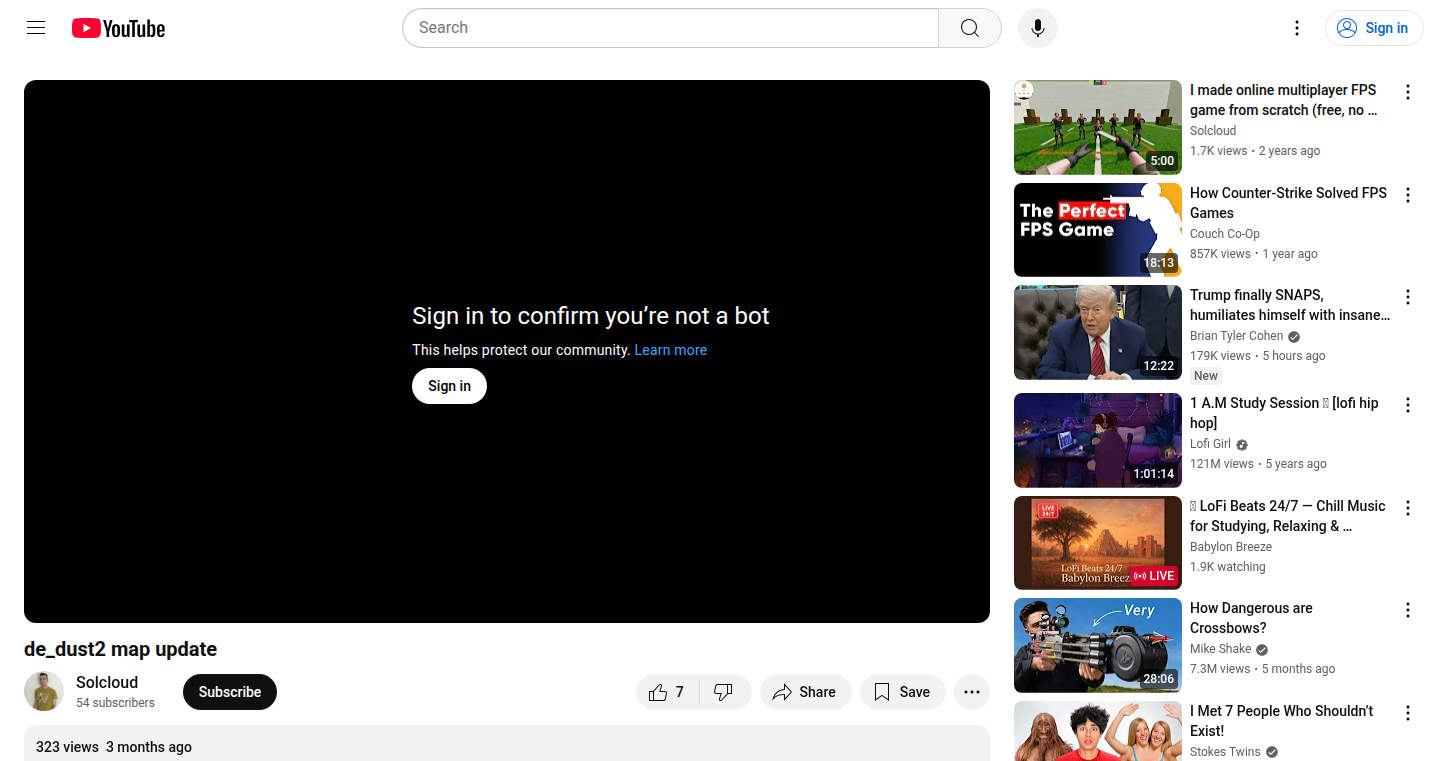Open options for I Met 7 People video

pyautogui.click(x=1408, y=713)
